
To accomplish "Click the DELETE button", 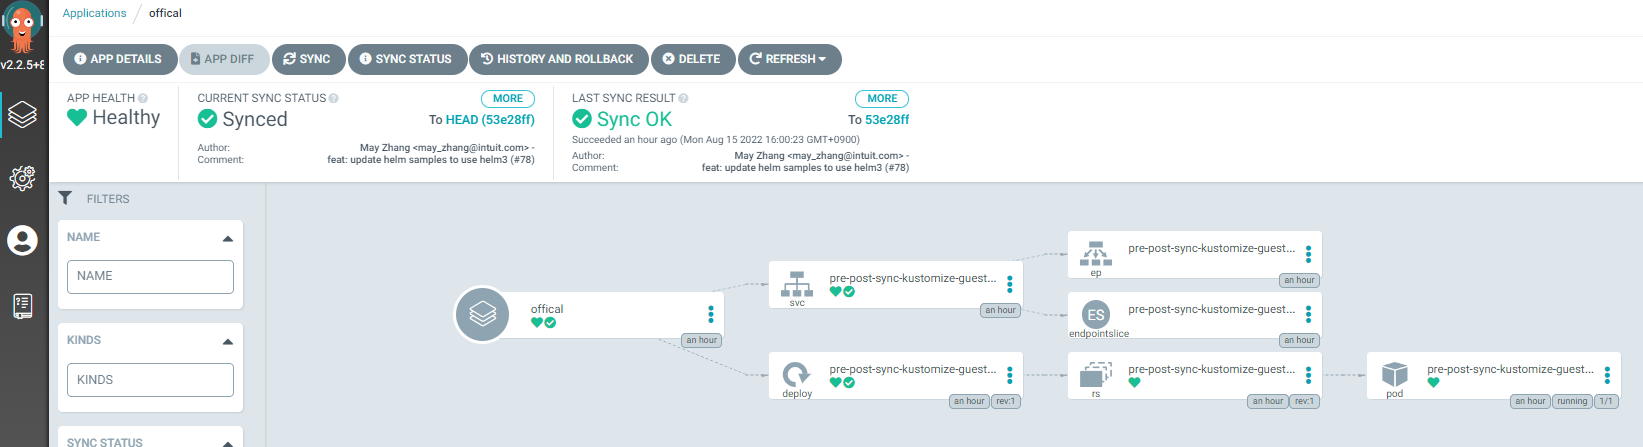I will (693, 59).
